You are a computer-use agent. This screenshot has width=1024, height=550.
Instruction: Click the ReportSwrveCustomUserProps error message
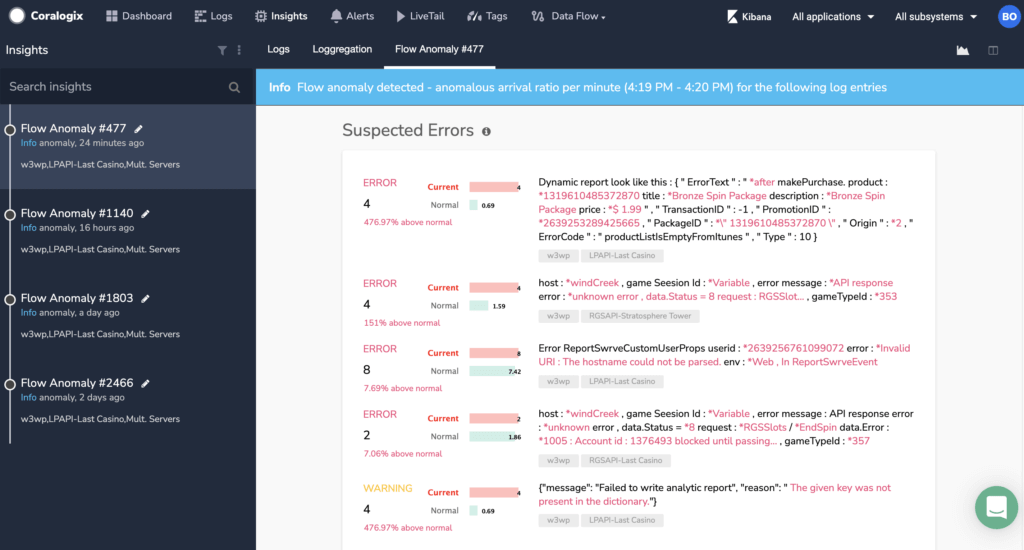[x=724, y=355]
